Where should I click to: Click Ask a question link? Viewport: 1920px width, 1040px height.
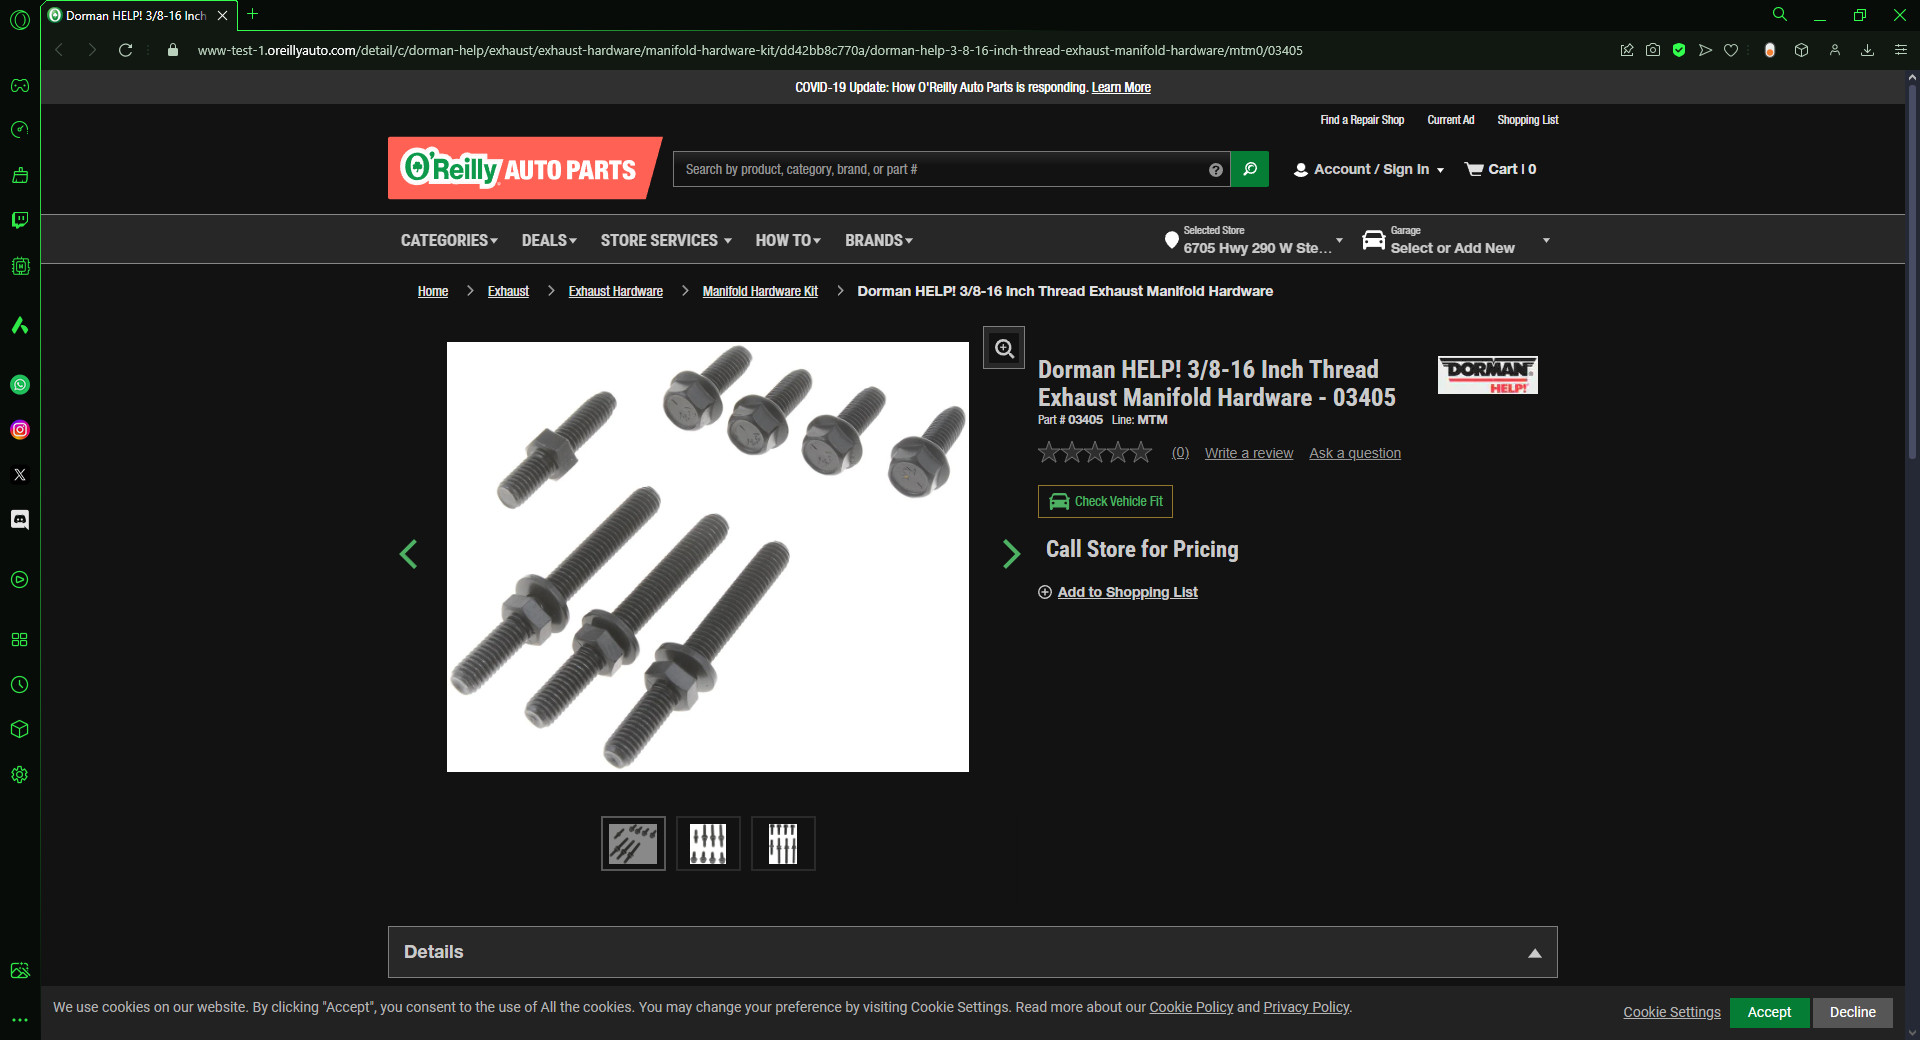1355,453
